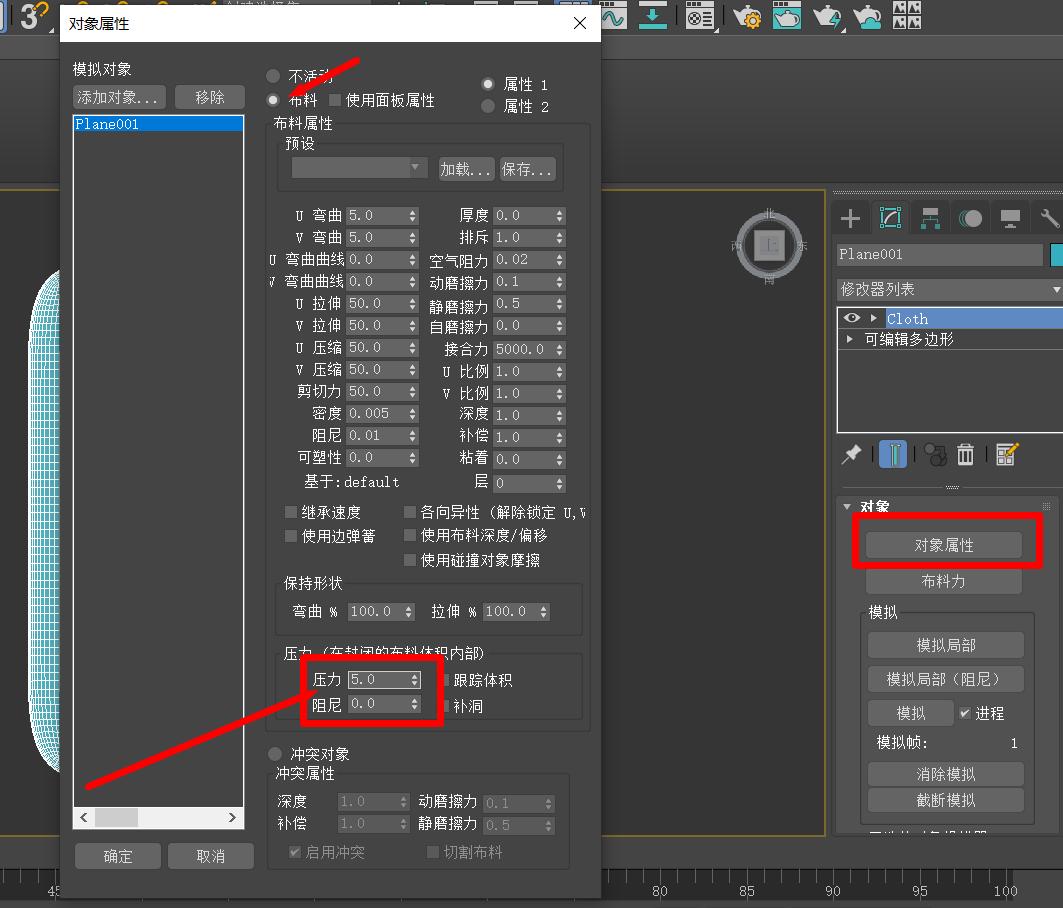Screen dimensions: 1063x908
Task: Open Configure Modifier Sets icon
Action: coord(1007,454)
